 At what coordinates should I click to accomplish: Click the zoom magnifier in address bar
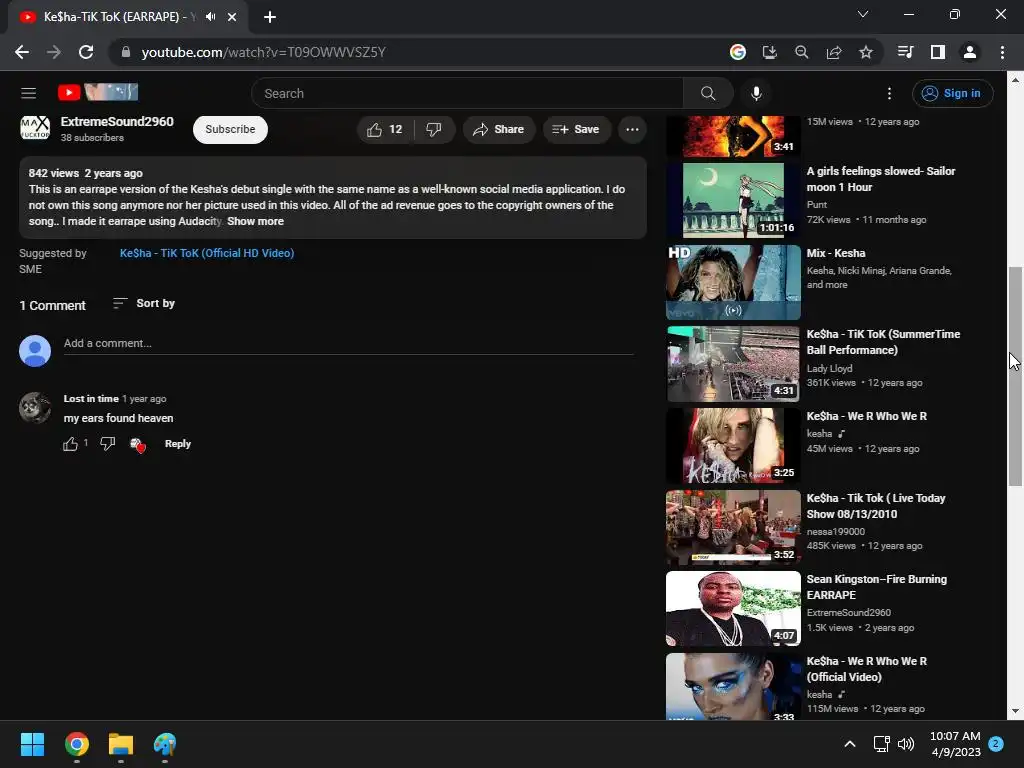point(801,52)
